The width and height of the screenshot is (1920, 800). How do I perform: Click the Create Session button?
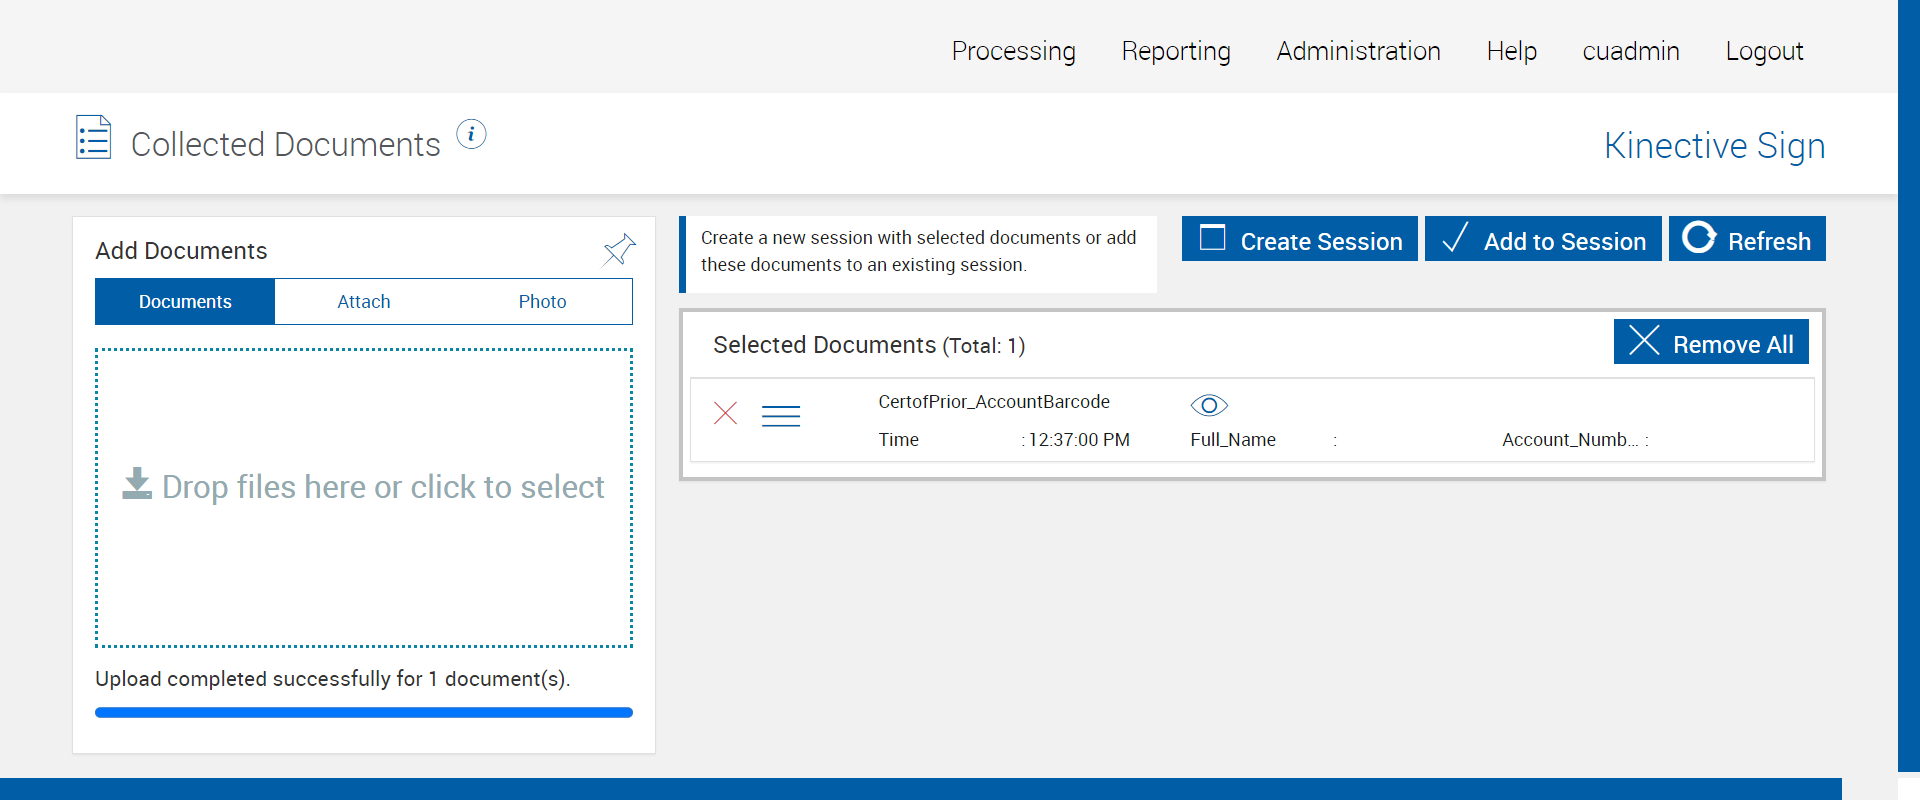(x=1299, y=240)
